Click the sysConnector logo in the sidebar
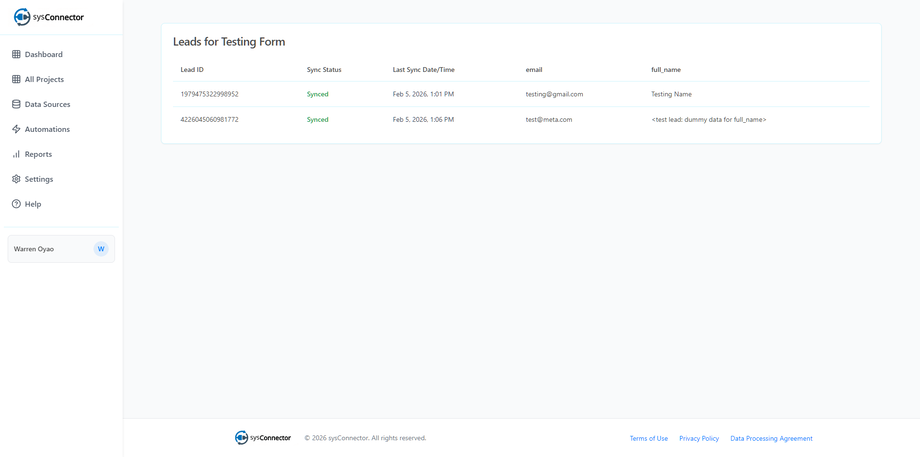 [x=48, y=17]
